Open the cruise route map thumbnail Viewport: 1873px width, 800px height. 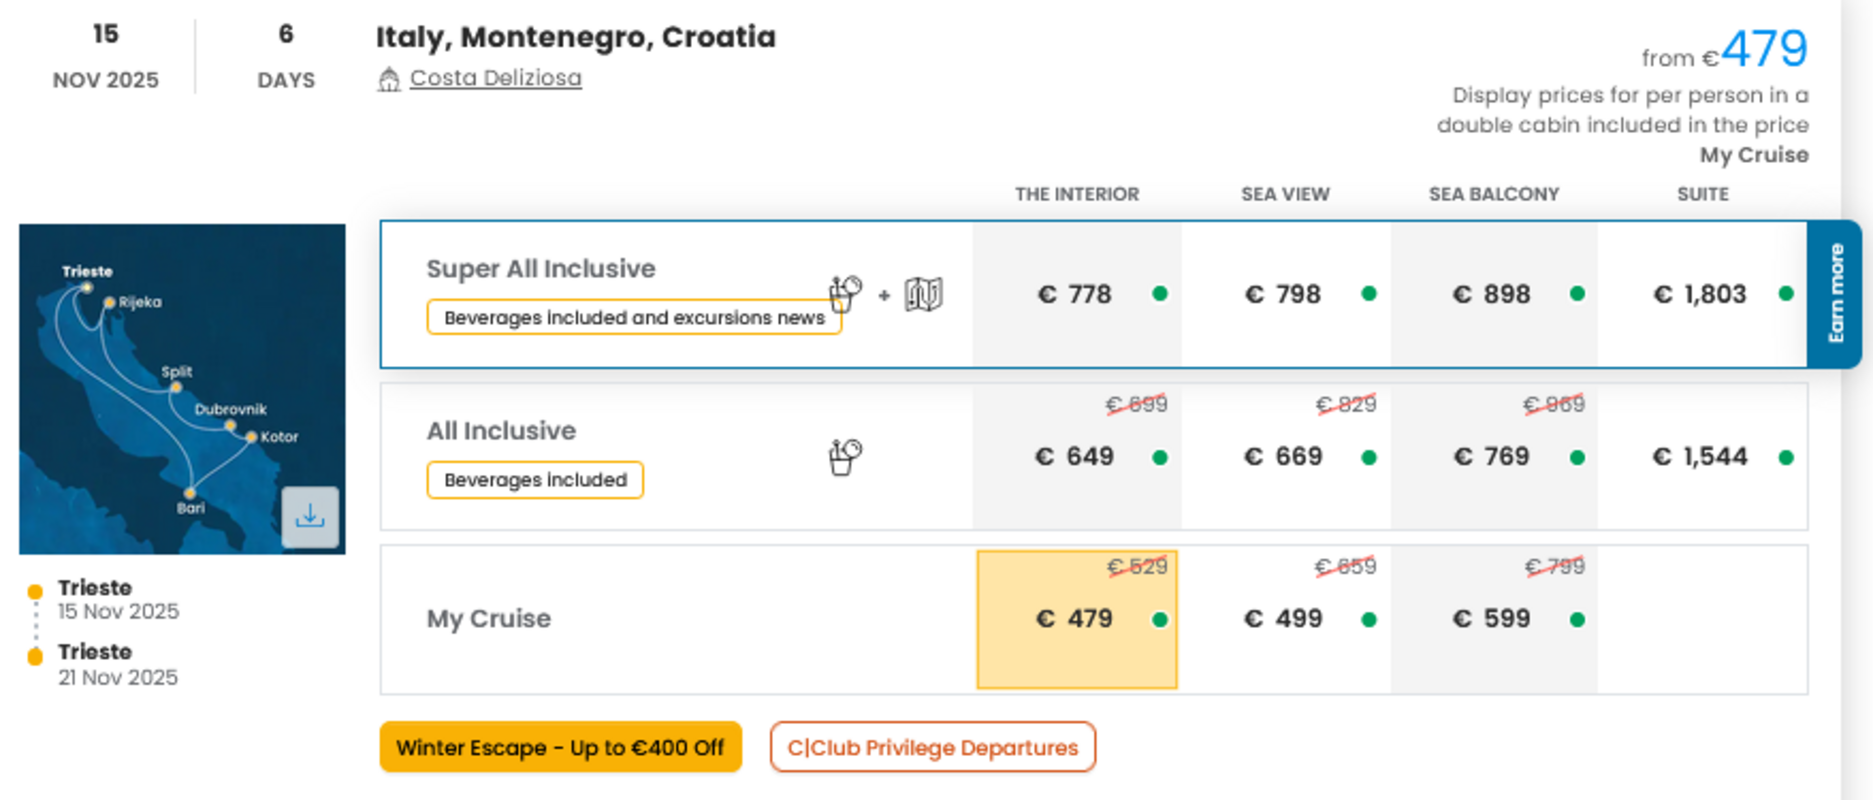[182, 389]
